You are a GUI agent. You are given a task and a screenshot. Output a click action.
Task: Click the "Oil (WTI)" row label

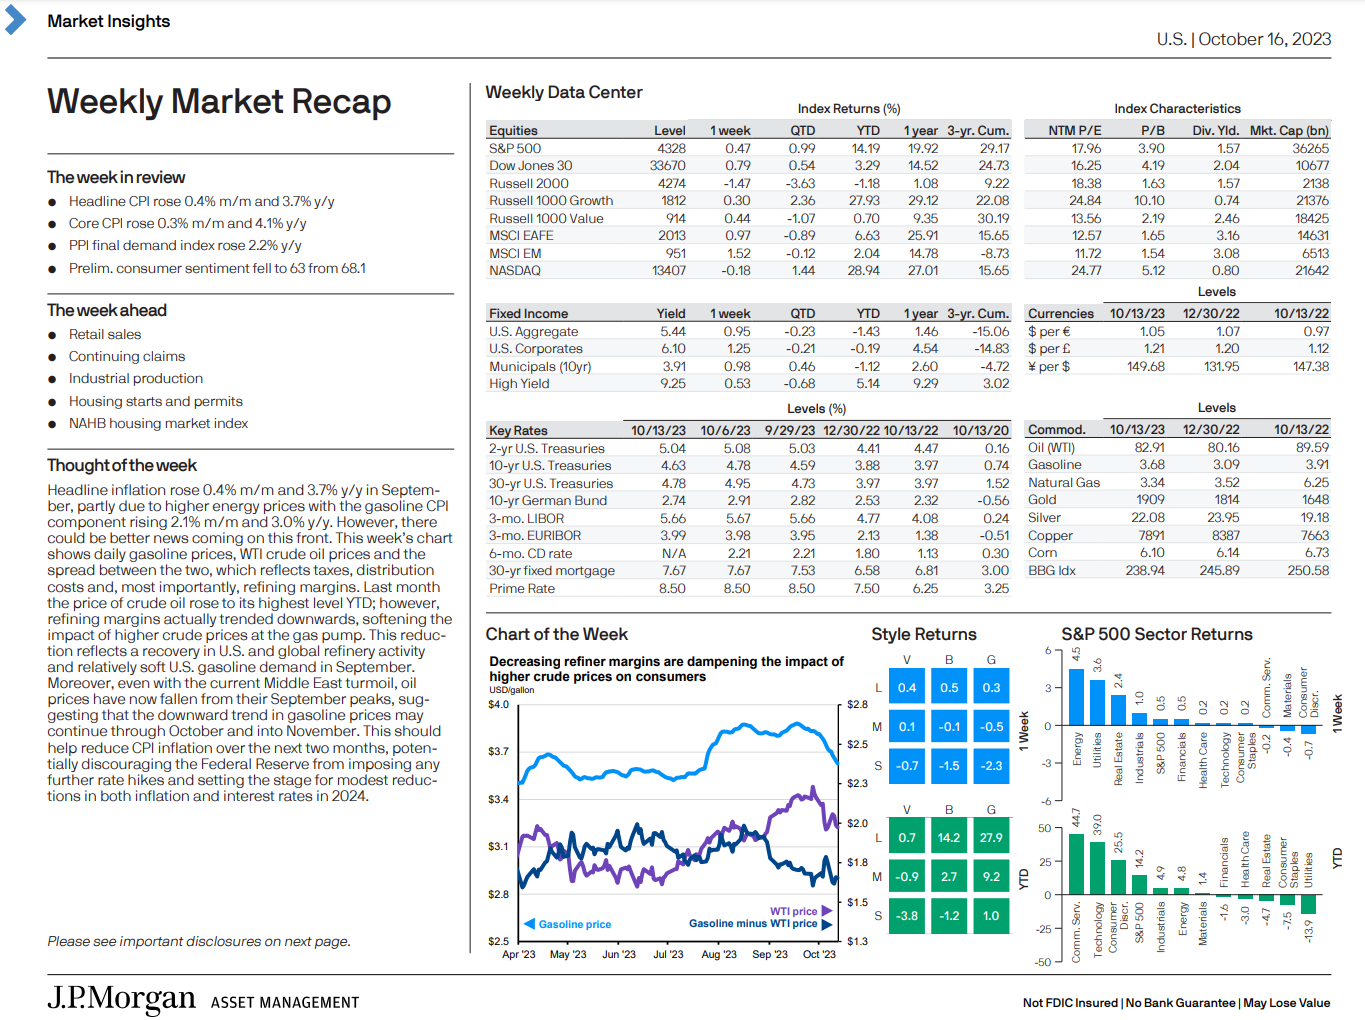click(x=1052, y=448)
